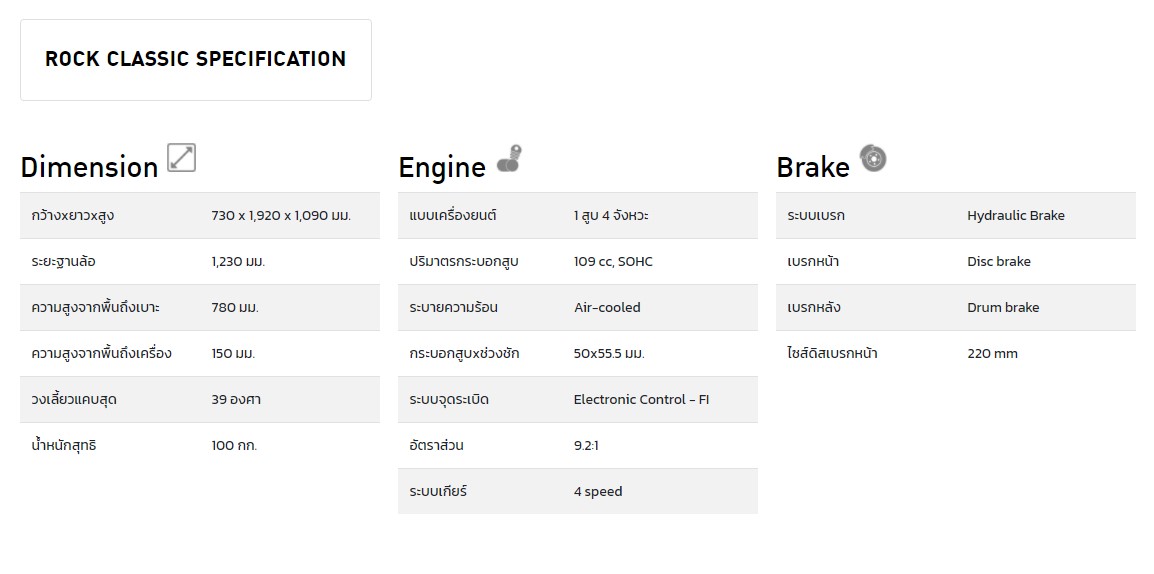The image size is (1154, 574).
Task: Select the Disc brake value
Action: tap(999, 261)
